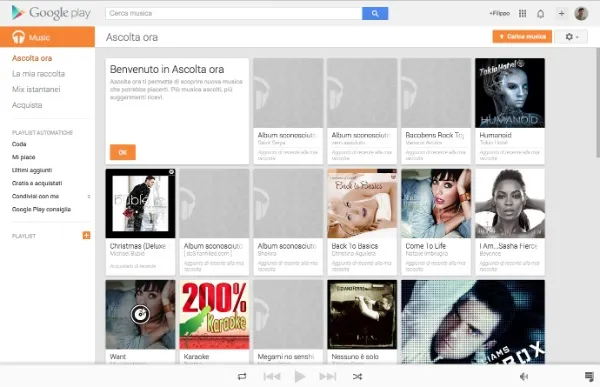The width and height of the screenshot is (600, 387).
Task: Open the Raccolta Rock placeholder cover
Action: click(436, 93)
